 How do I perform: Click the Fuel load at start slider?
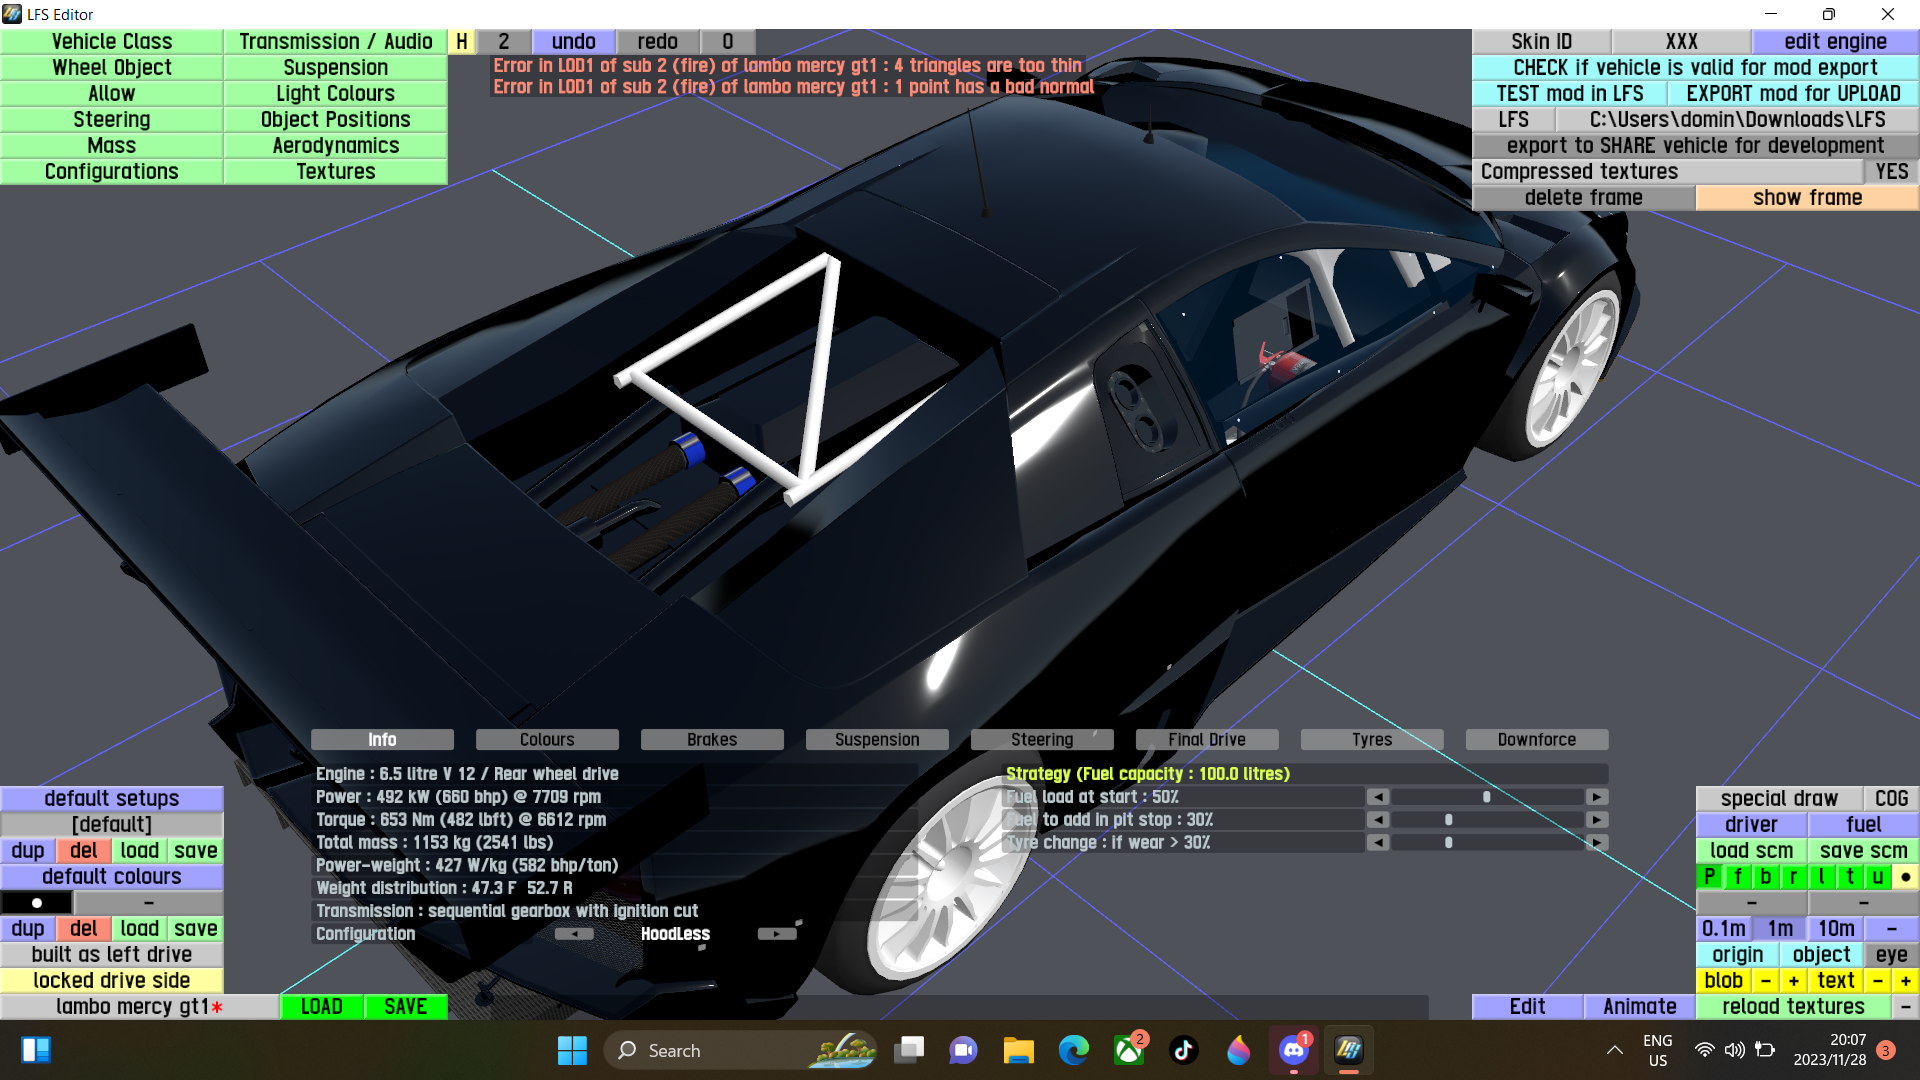point(1486,797)
